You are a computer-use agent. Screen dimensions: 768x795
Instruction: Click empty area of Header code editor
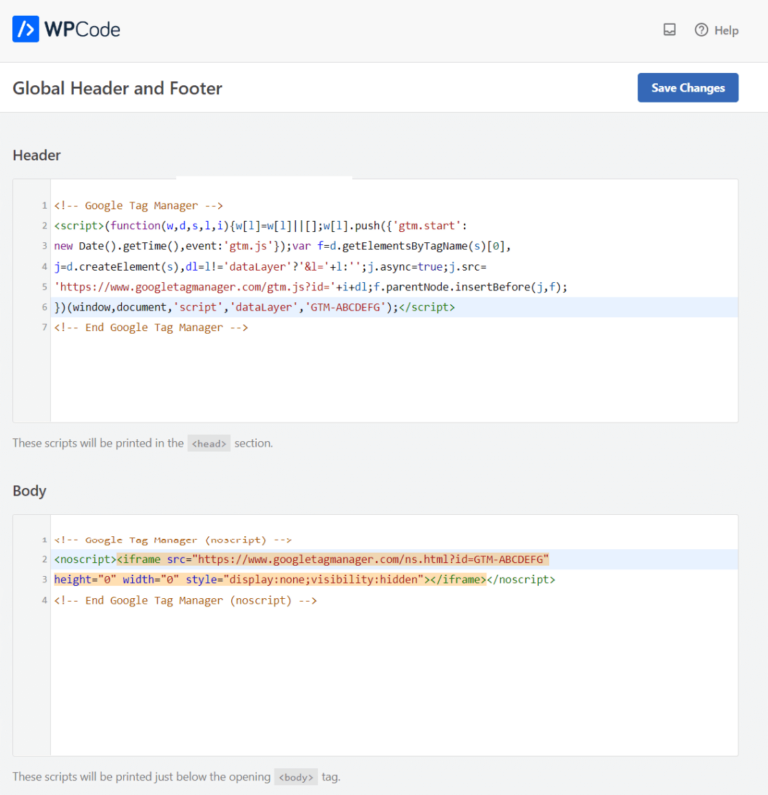coord(394,380)
